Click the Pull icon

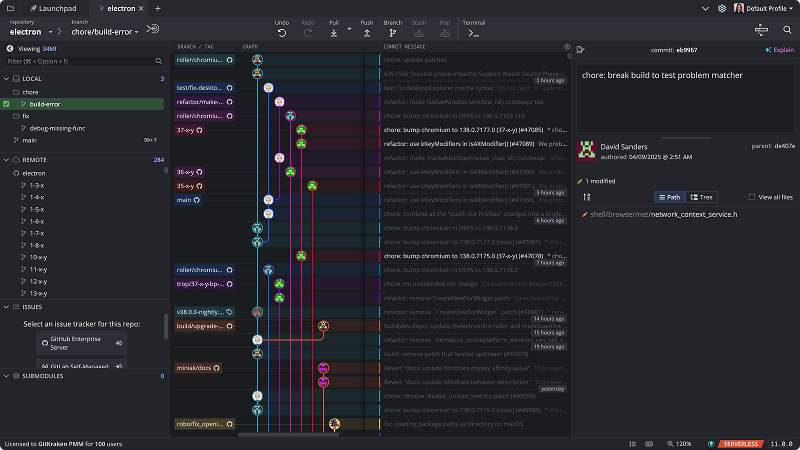pos(334,32)
